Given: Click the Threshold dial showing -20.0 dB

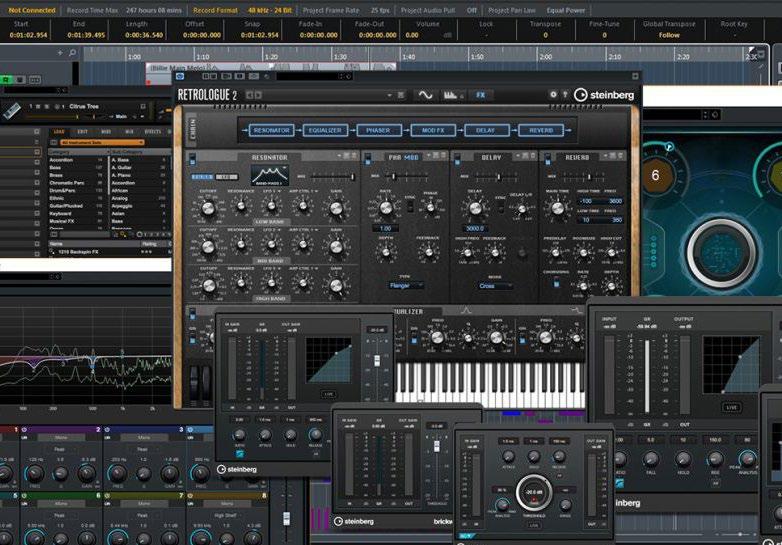Looking at the screenshot, I should 534,492.
